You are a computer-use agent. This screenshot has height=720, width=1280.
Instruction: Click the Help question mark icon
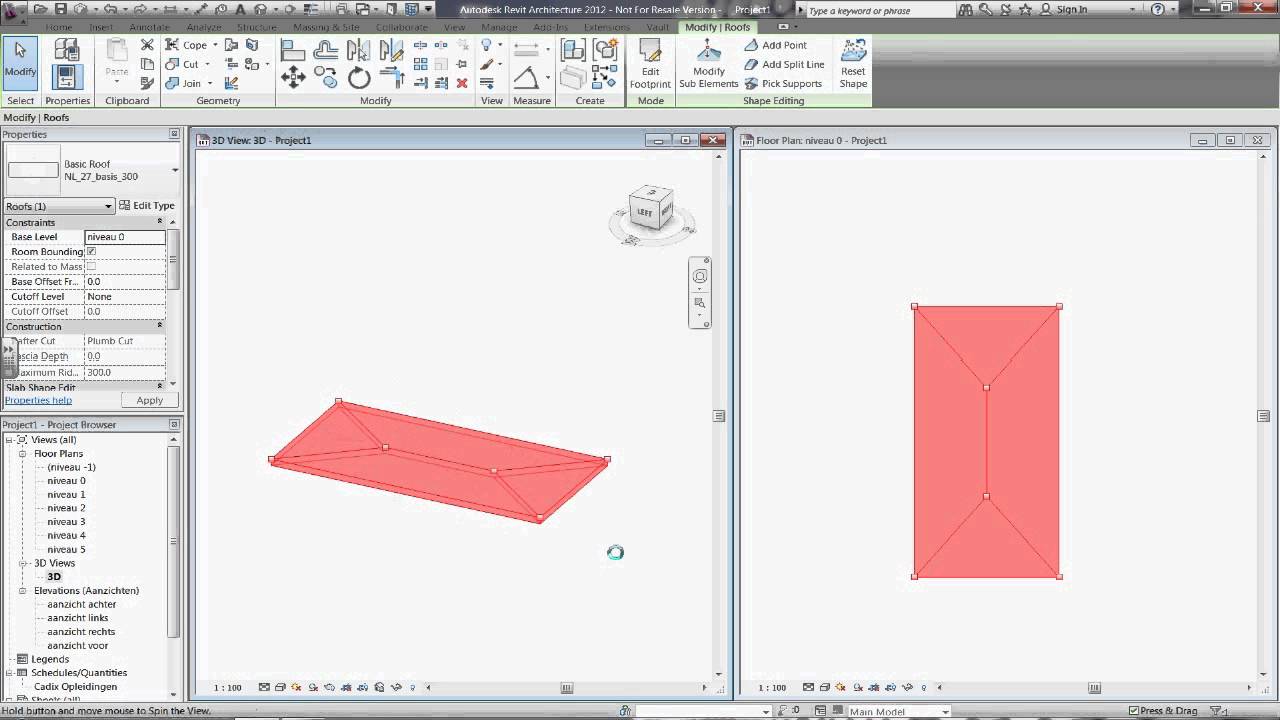[x=1158, y=9]
